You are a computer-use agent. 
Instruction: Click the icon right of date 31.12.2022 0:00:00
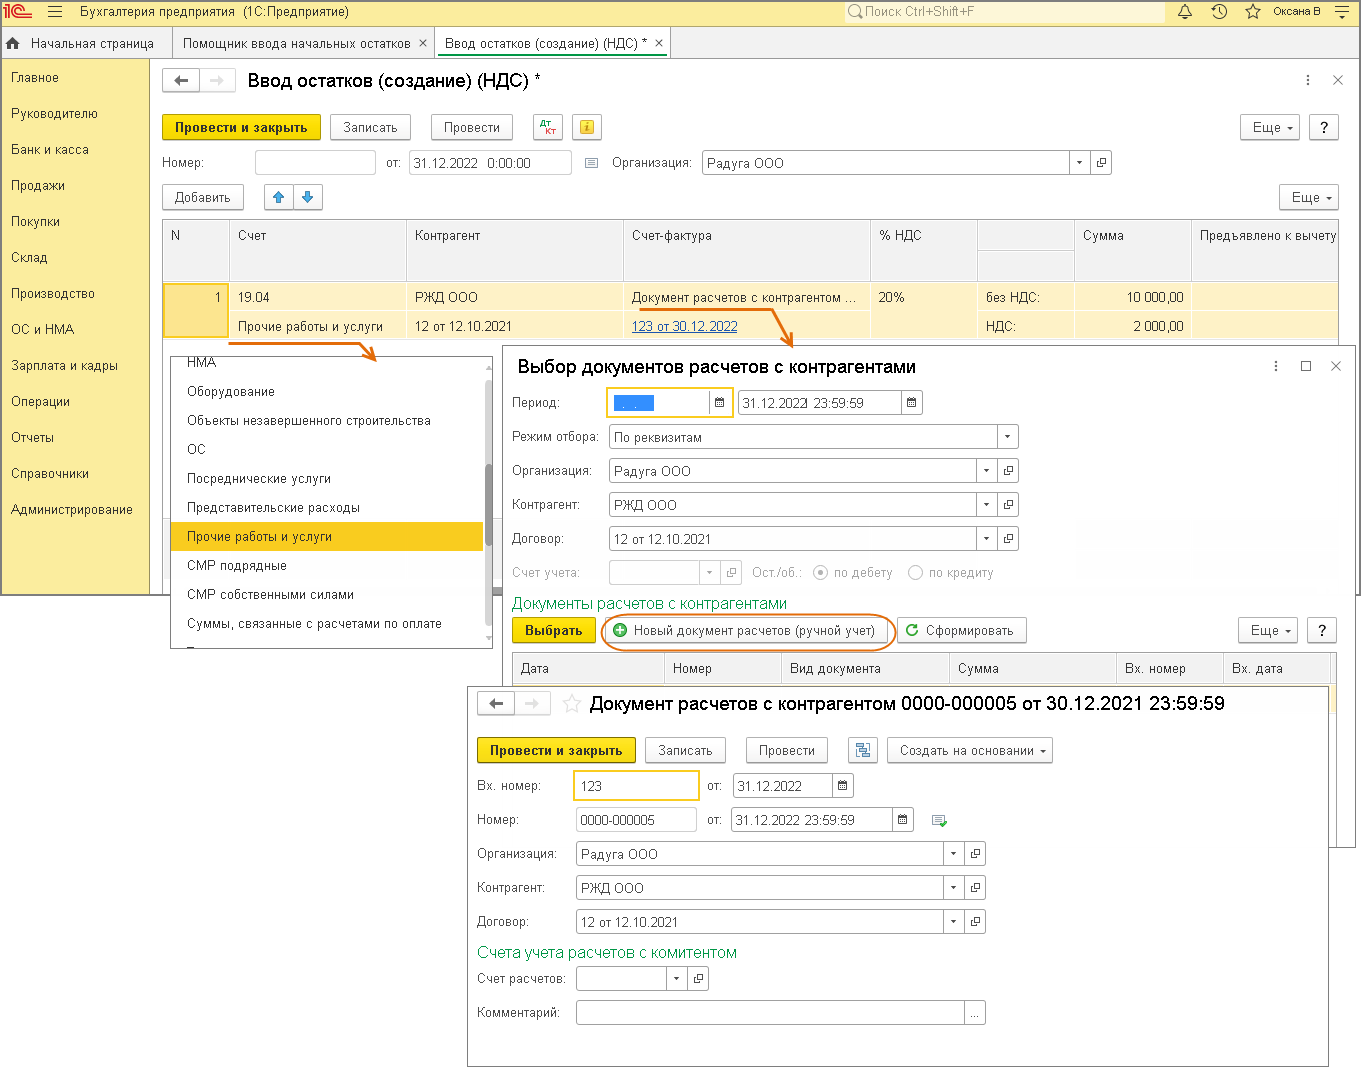[x=591, y=163]
